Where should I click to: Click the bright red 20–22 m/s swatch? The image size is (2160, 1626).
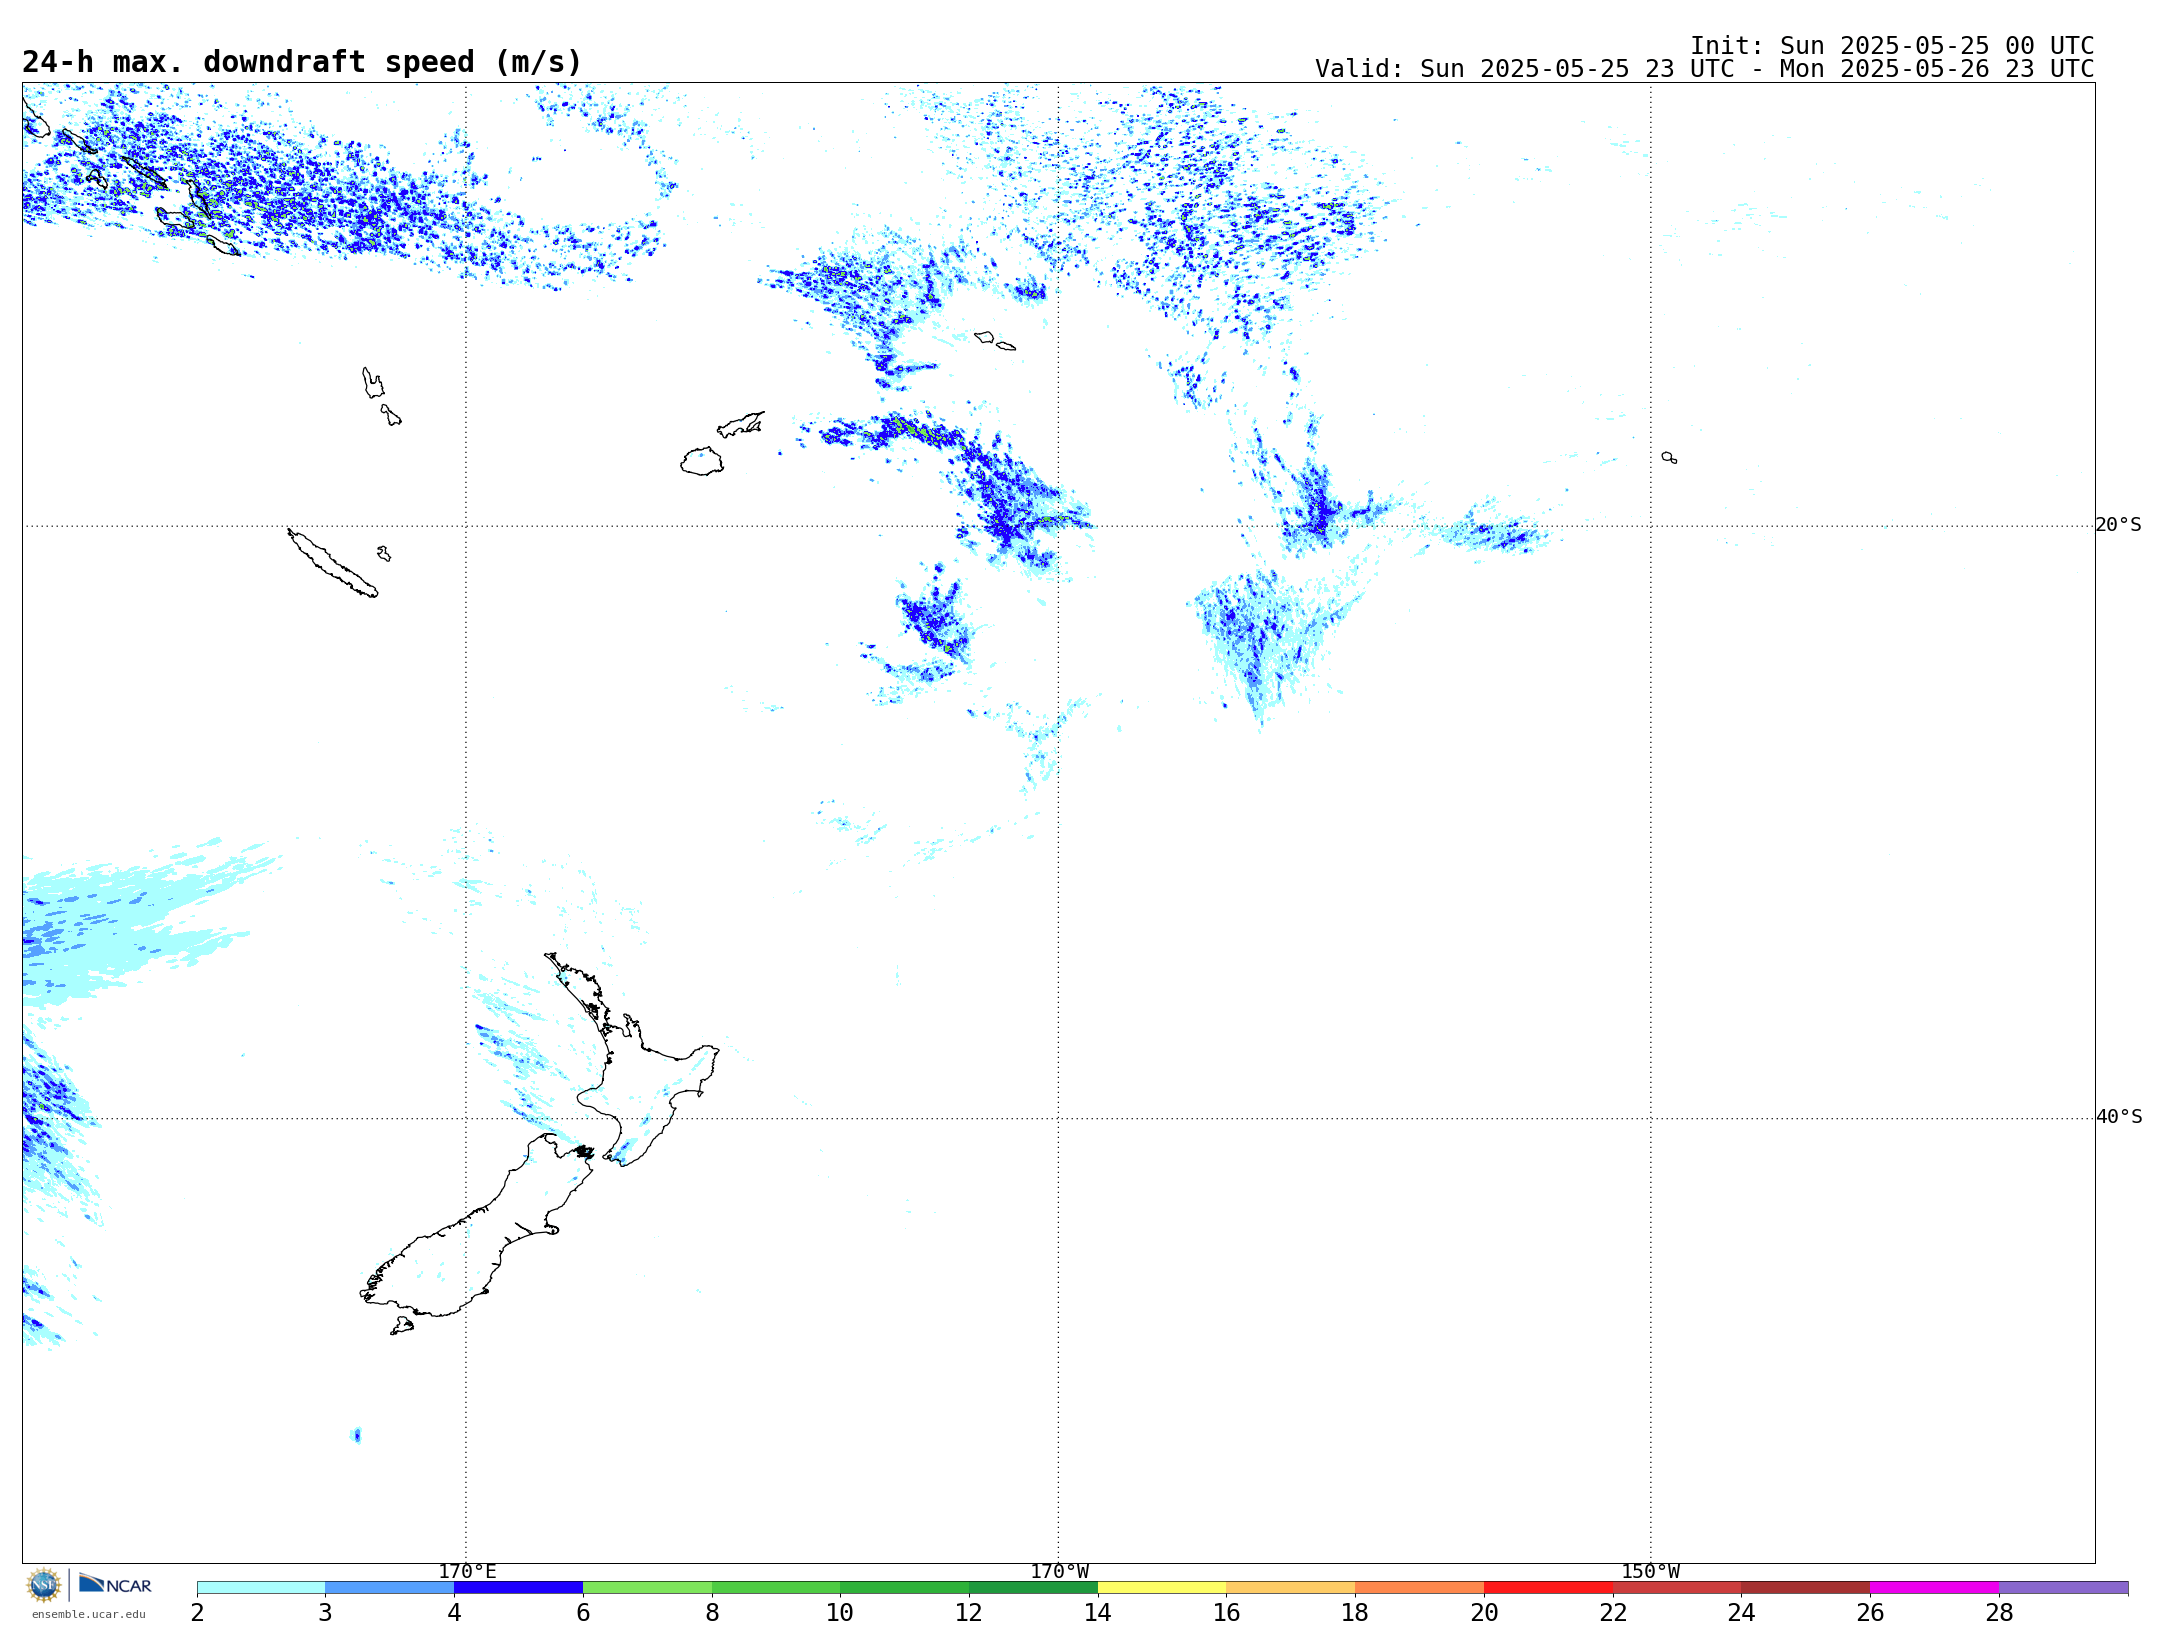1548,1588
